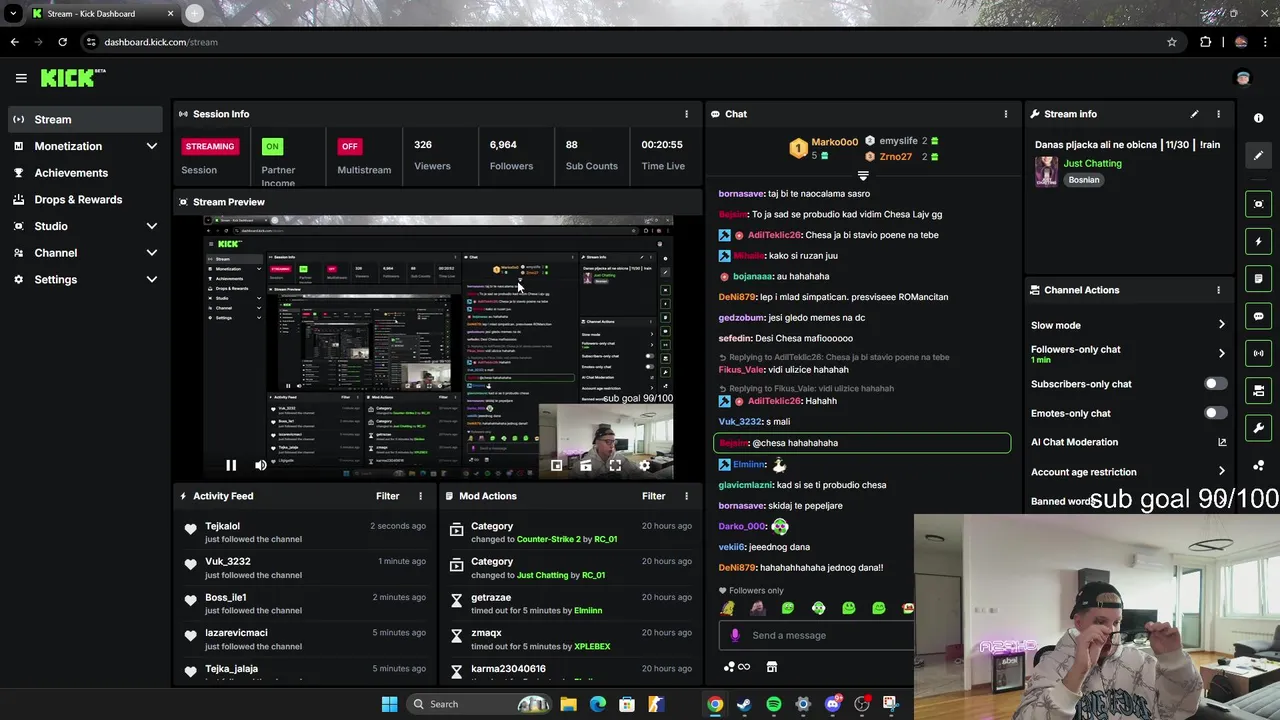This screenshot has height=720, width=1280.
Task: Bookmark this page with the star icon
Action: [x=1171, y=42]
